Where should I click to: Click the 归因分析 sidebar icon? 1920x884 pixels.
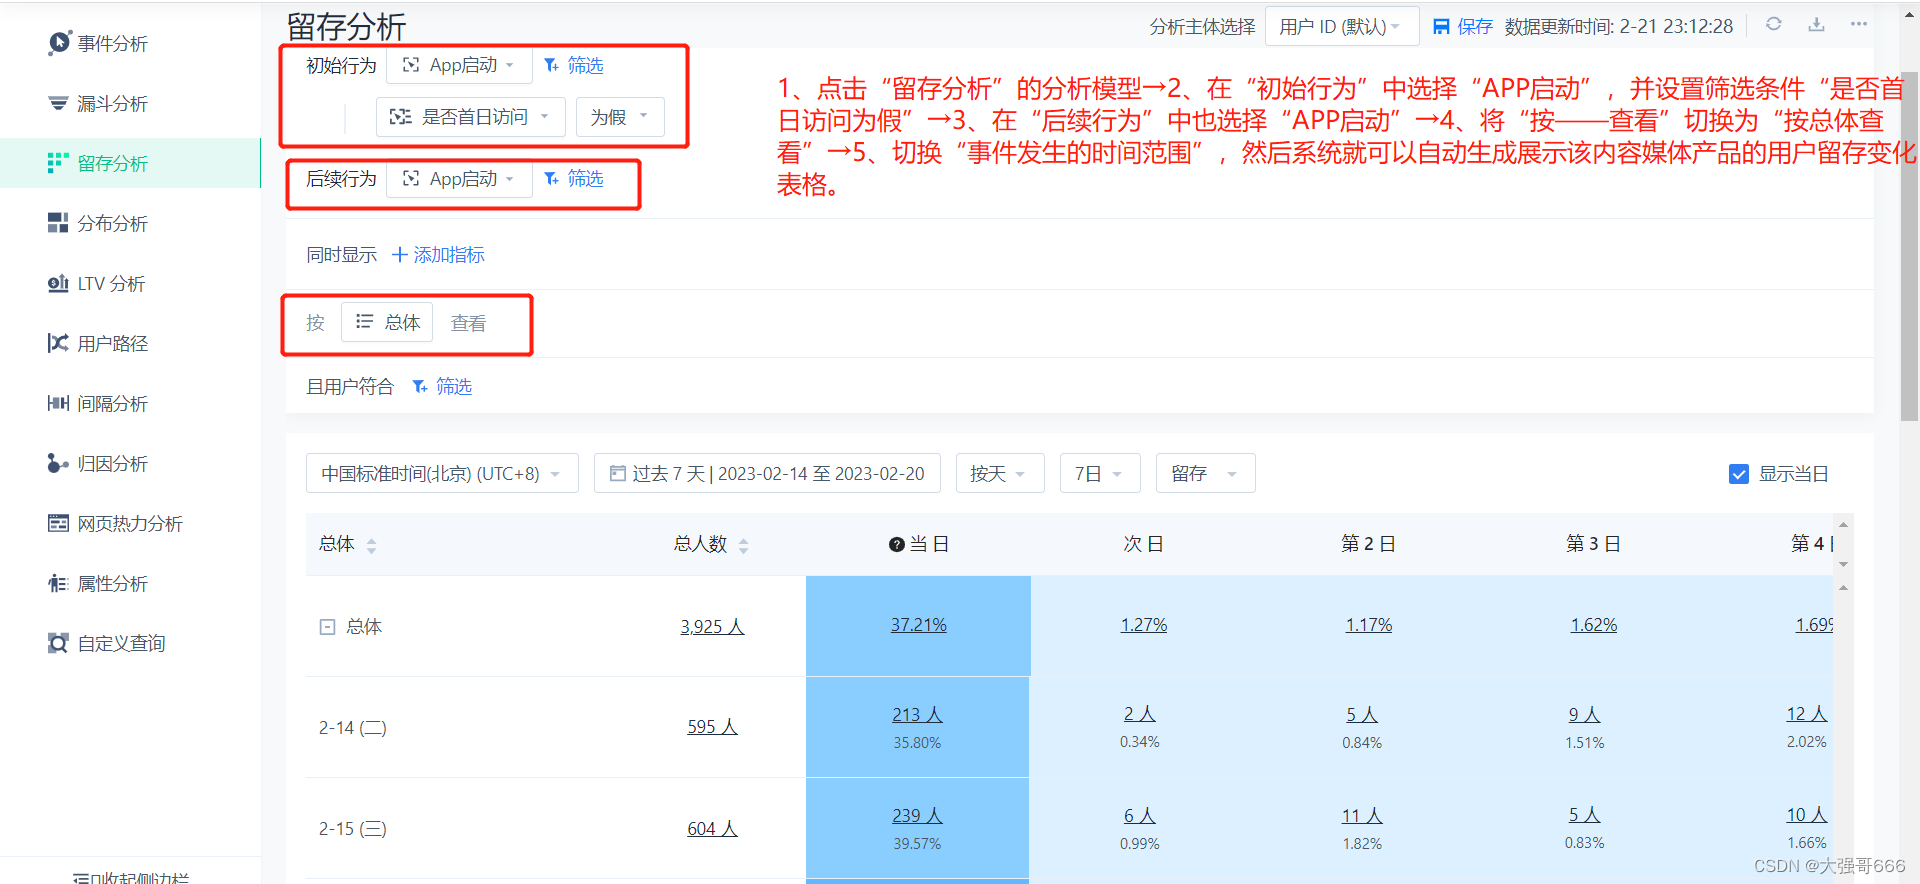click(58, 463)
